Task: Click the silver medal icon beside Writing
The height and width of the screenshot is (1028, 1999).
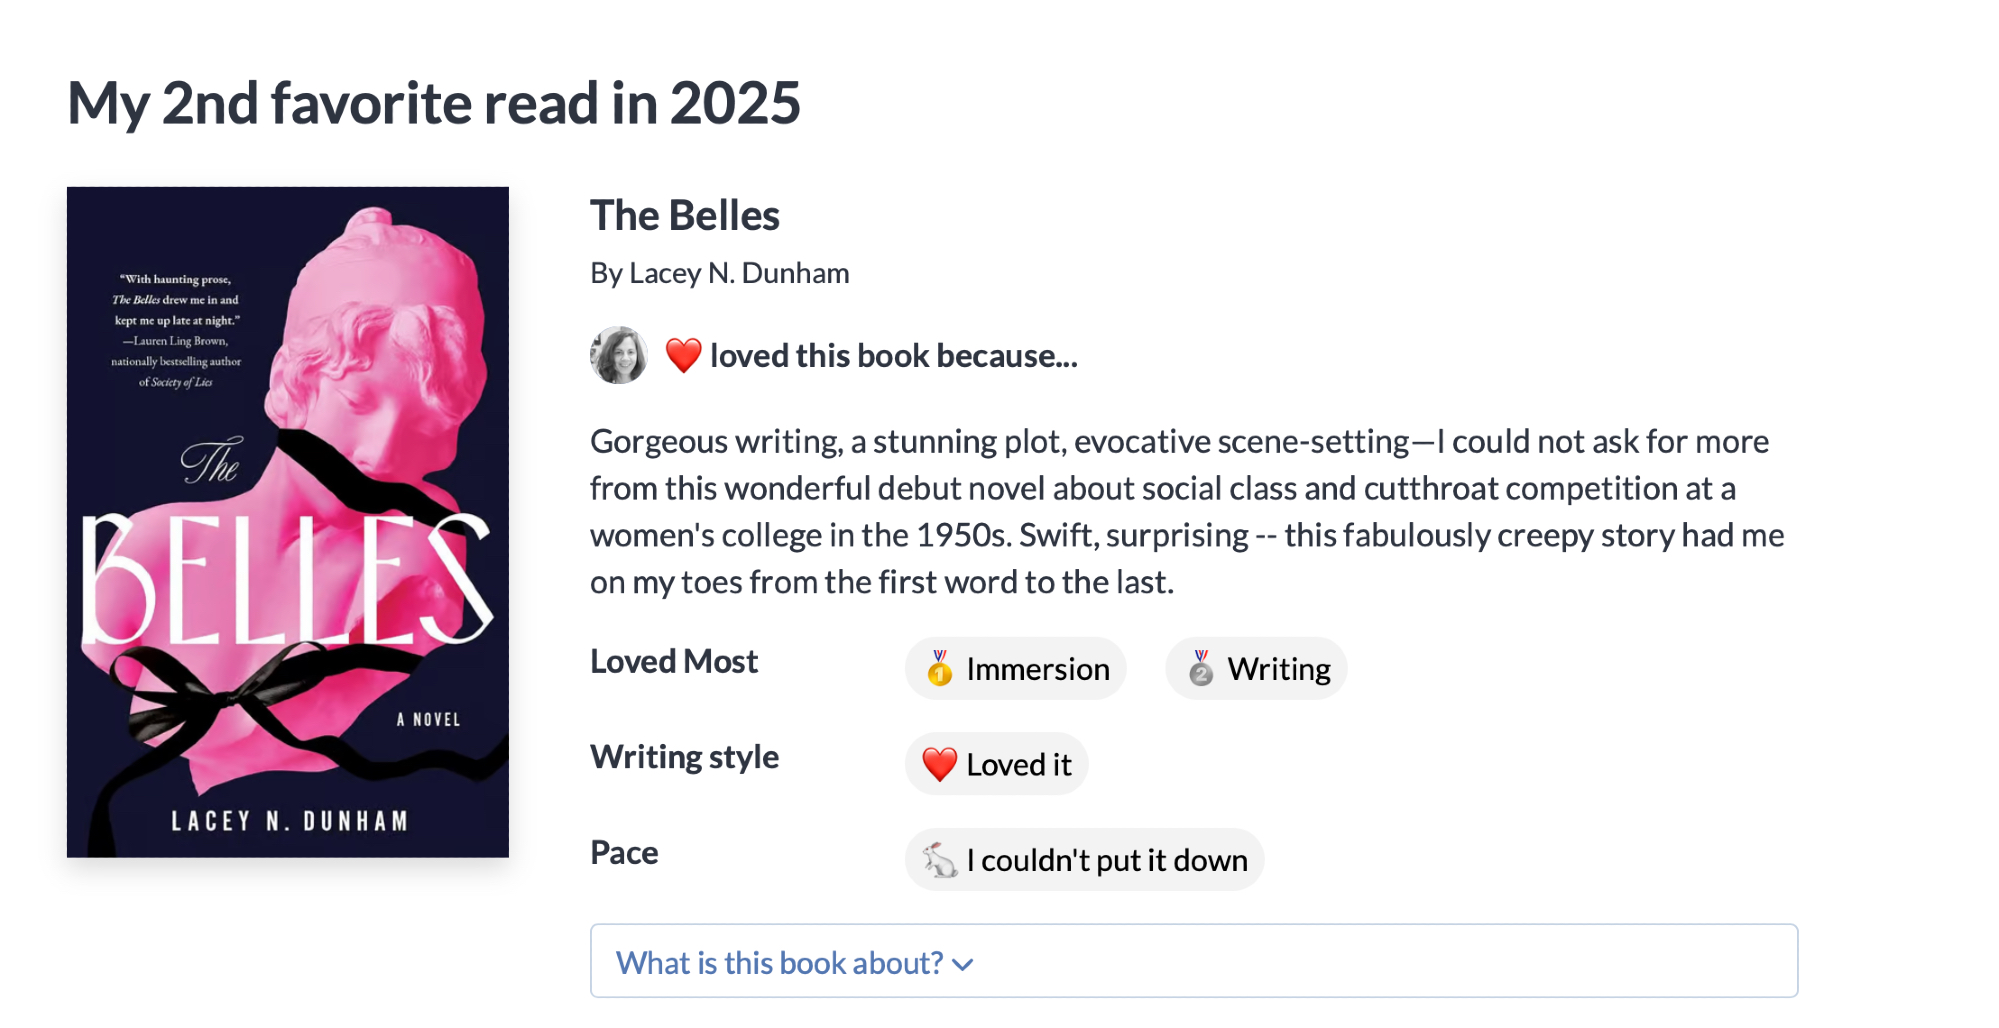Action: pyautogui.click(x=1201, y=668)
